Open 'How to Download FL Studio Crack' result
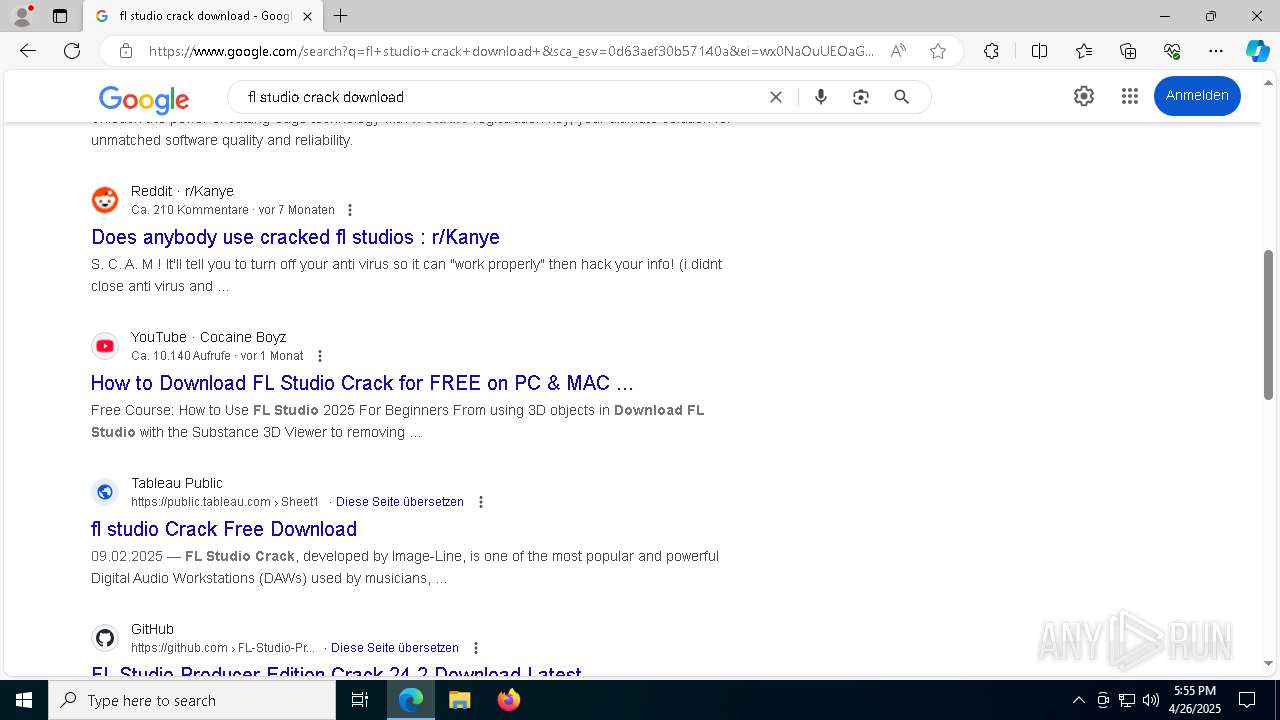 click(x=362, y=383)
